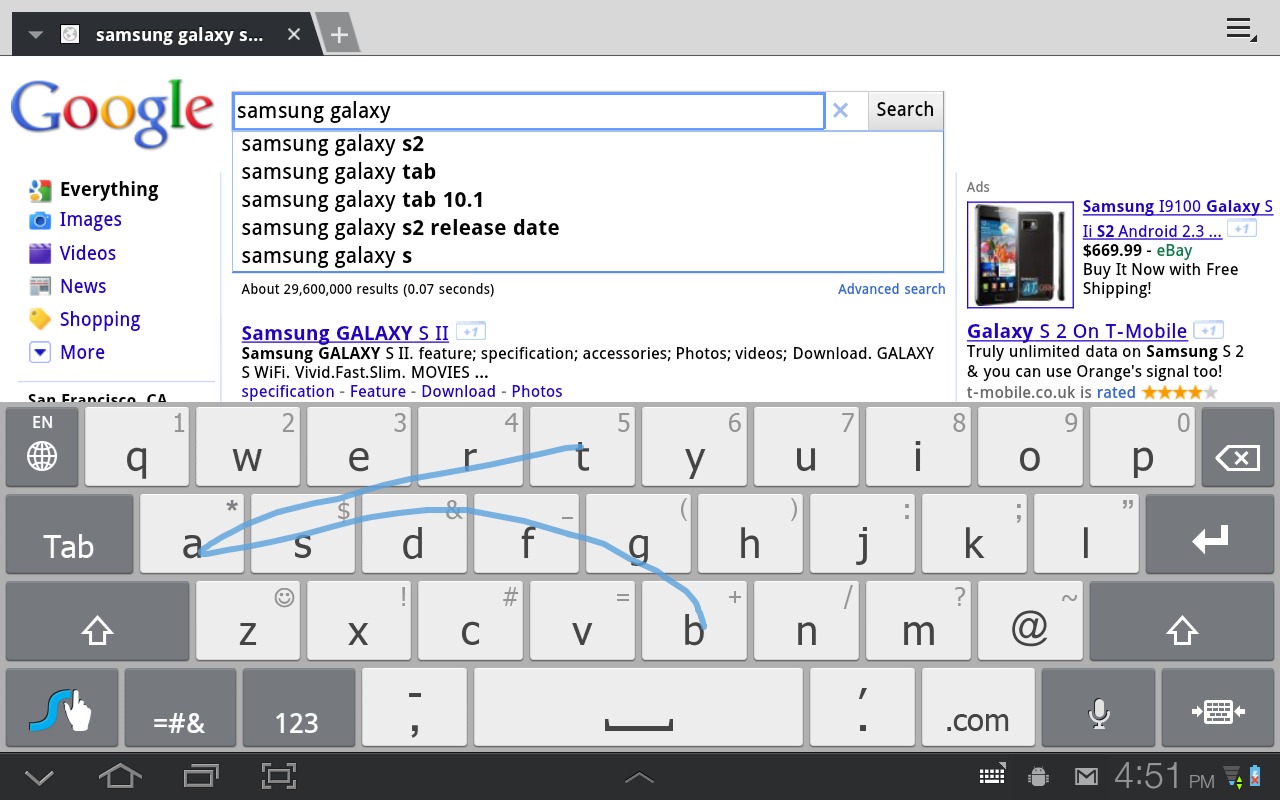Tap the recent apps button
The image size is (1280, 800).
201,776
